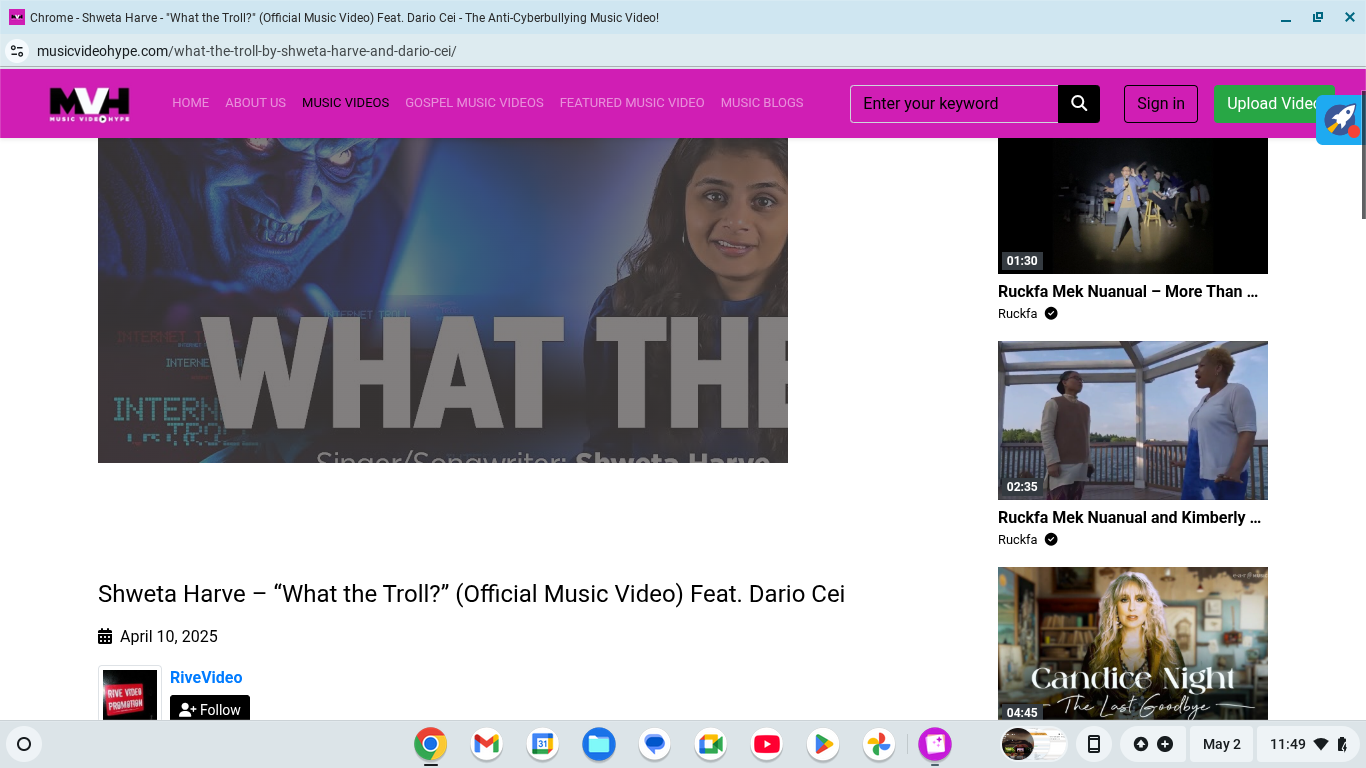Viewport: 1366px width, 768px height.
Task: Click the RiveVideo channel avatar
Action: [x=130, y=694]
